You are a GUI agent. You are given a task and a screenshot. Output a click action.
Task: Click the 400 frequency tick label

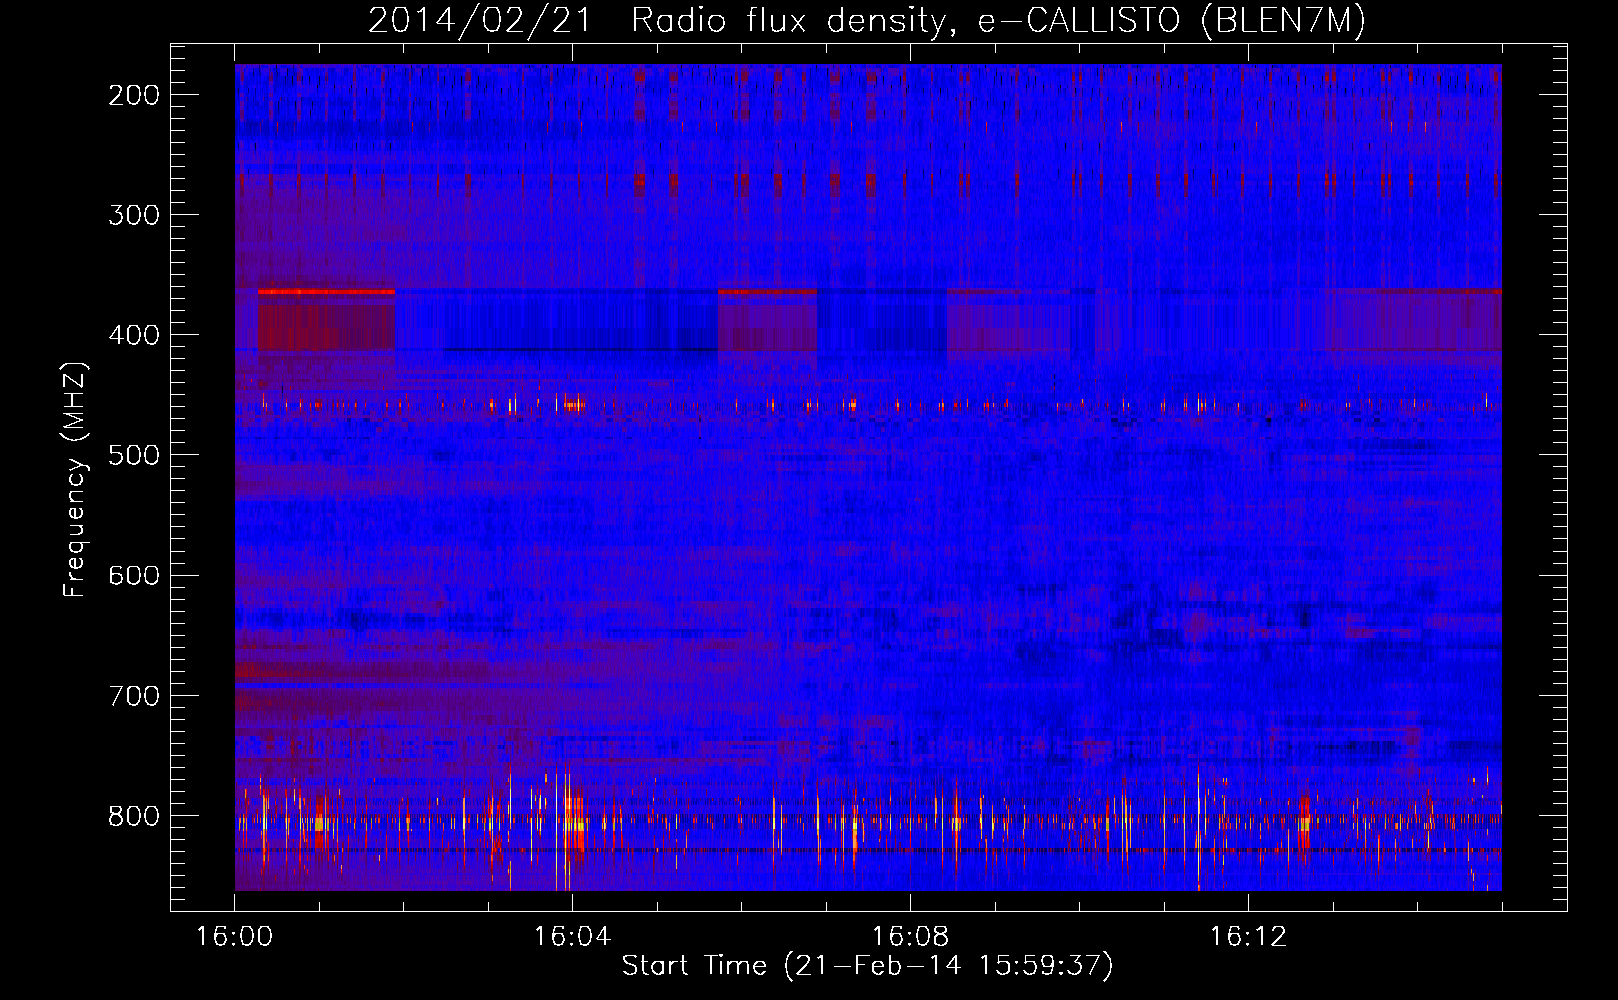point(134,335)
